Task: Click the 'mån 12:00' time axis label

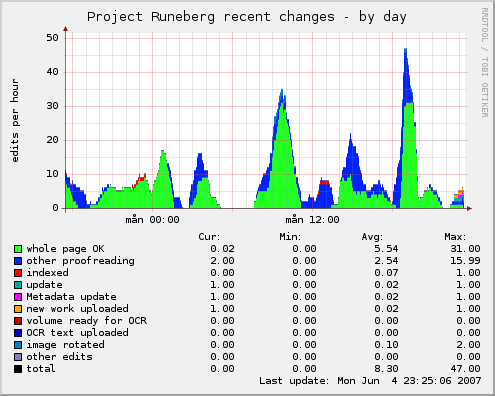Action: 312,220
